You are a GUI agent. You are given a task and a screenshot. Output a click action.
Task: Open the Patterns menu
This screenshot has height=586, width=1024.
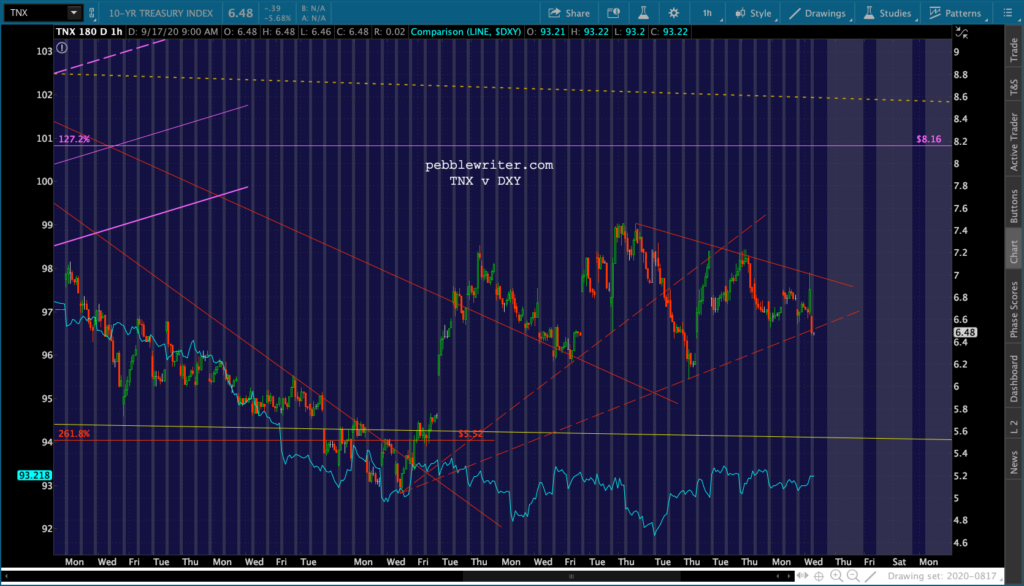[955, 13]
